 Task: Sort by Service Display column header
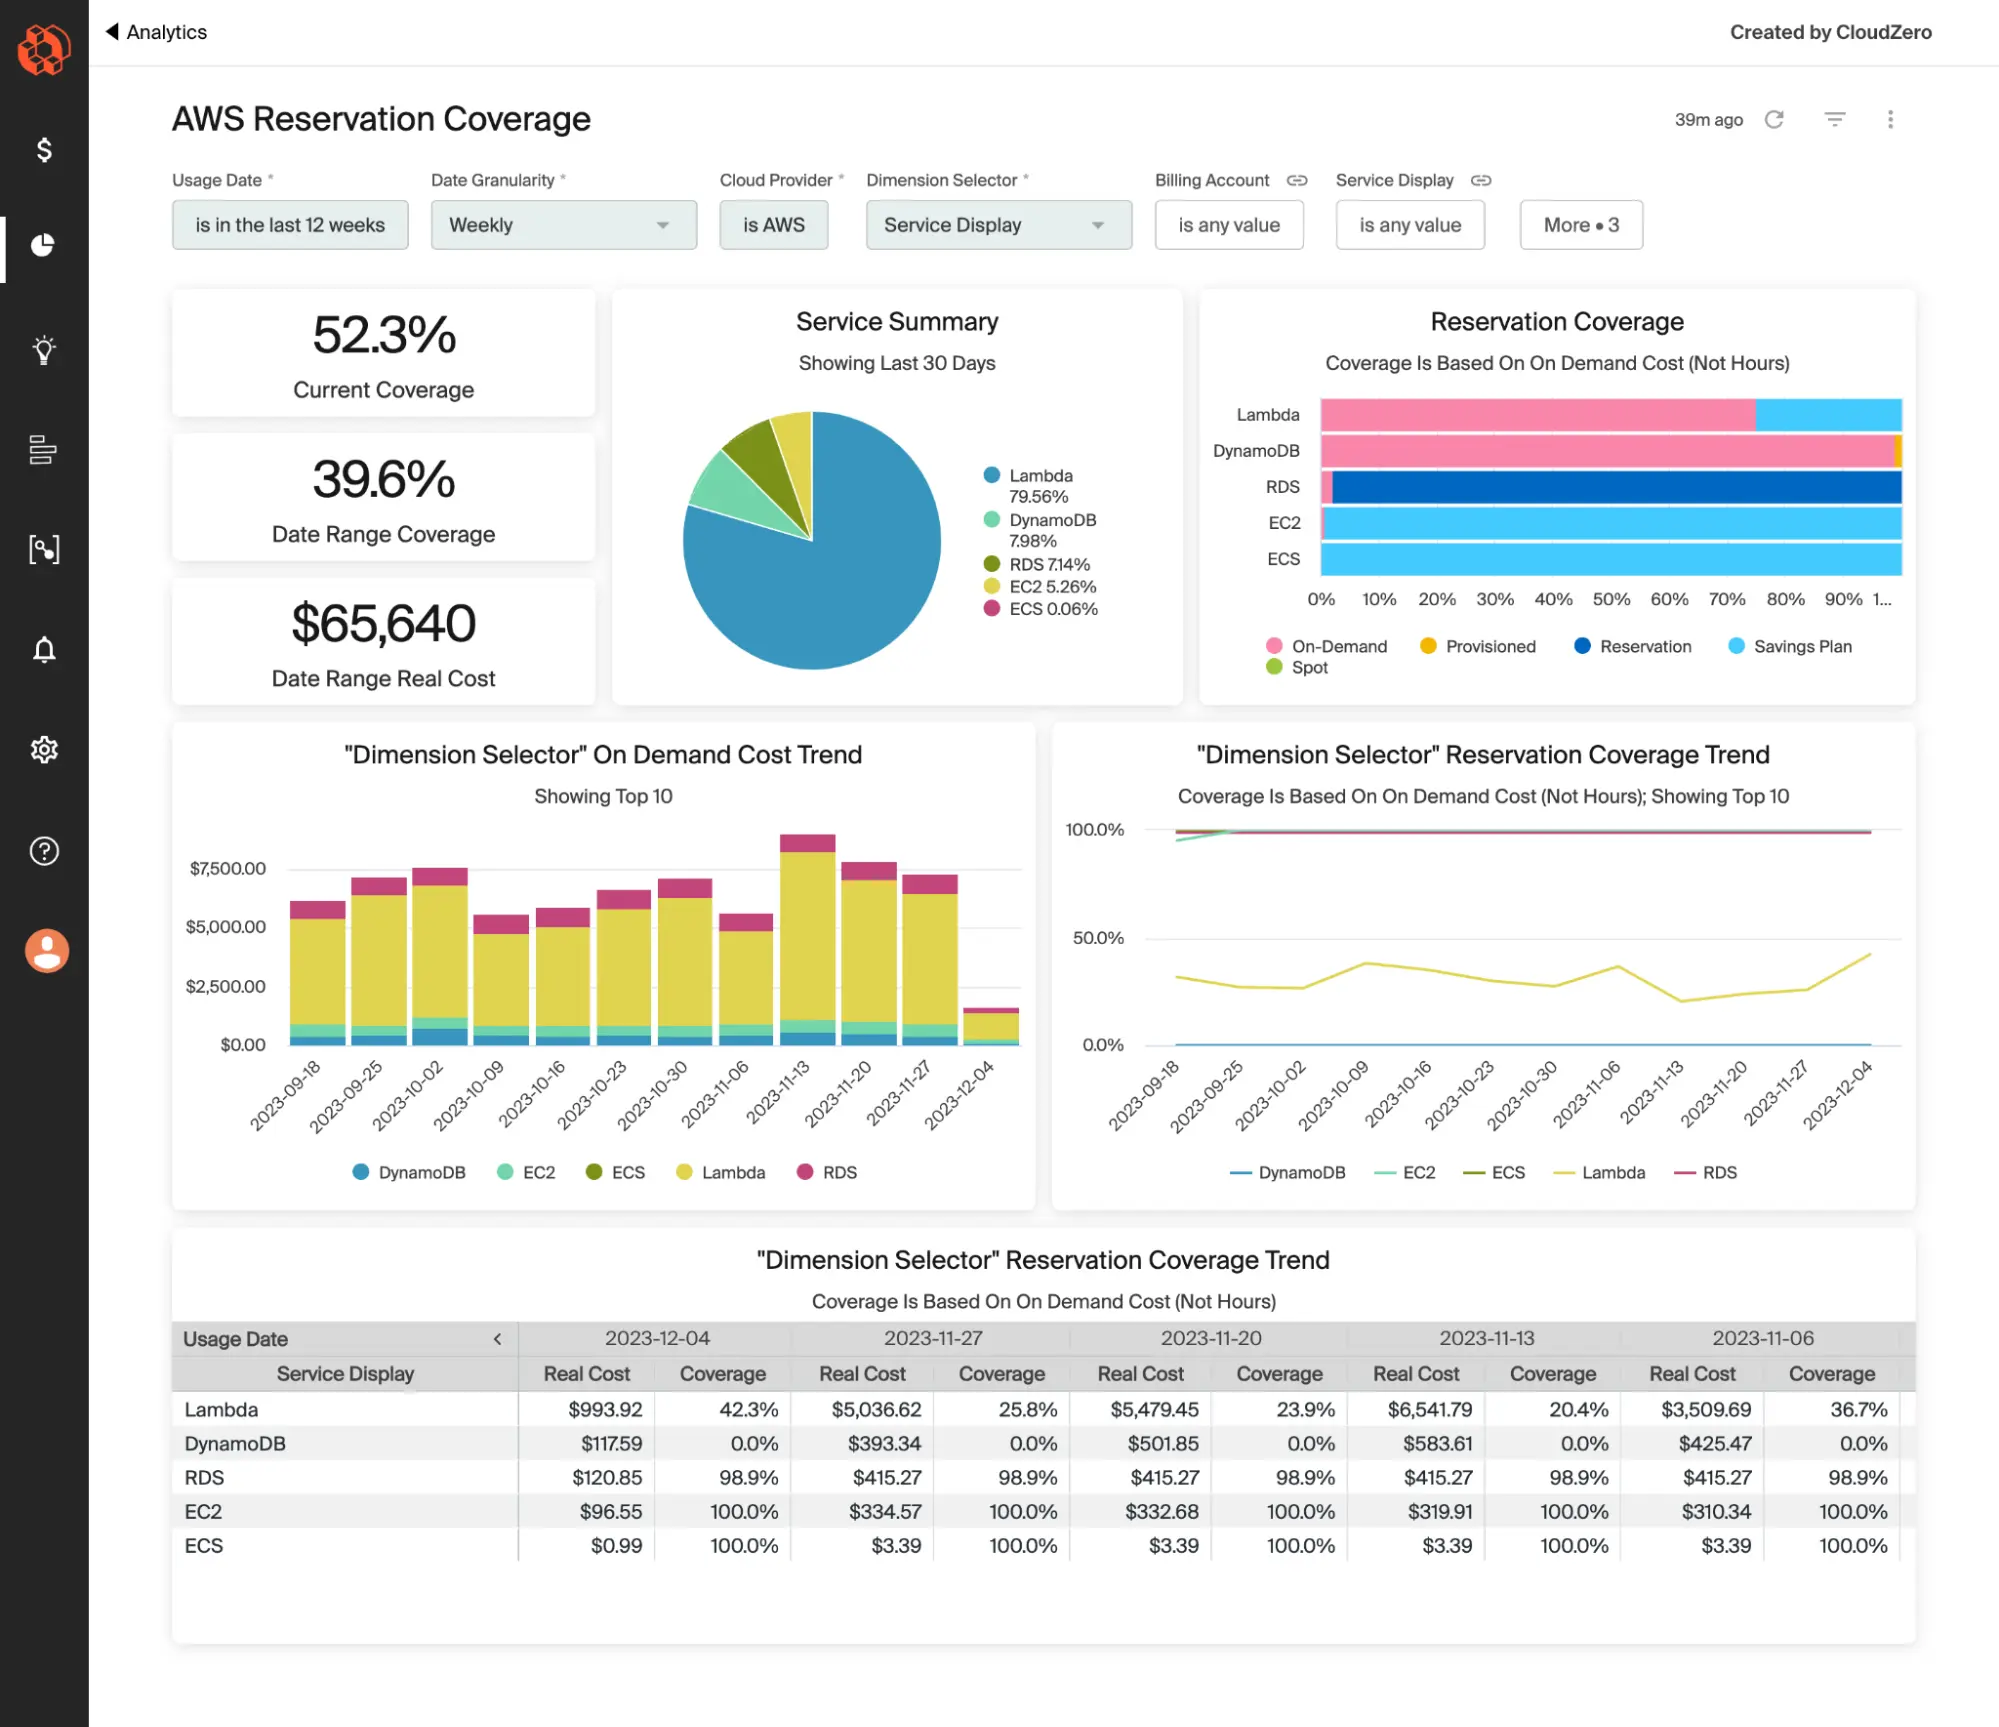click(345, 1374)
